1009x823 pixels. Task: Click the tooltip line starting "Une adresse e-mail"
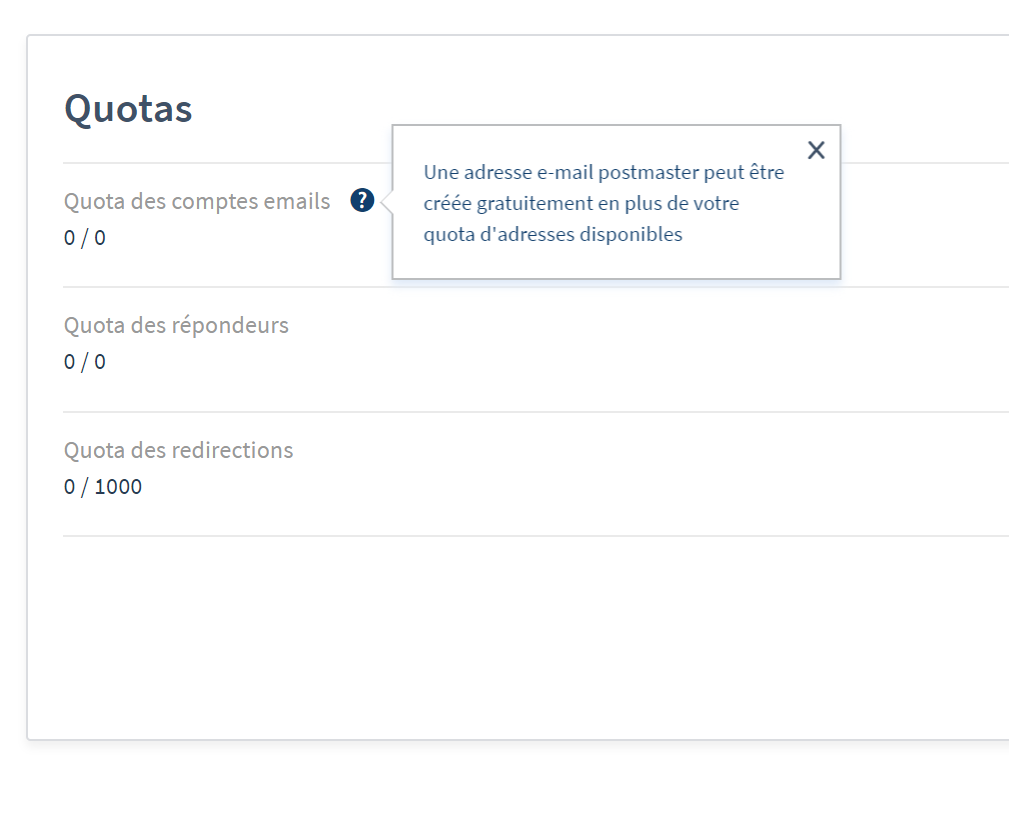604,172
